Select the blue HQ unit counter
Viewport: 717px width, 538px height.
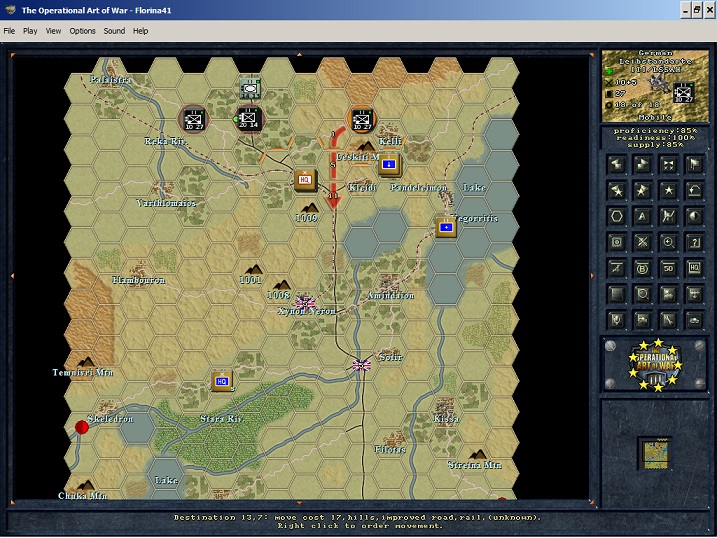222,381
